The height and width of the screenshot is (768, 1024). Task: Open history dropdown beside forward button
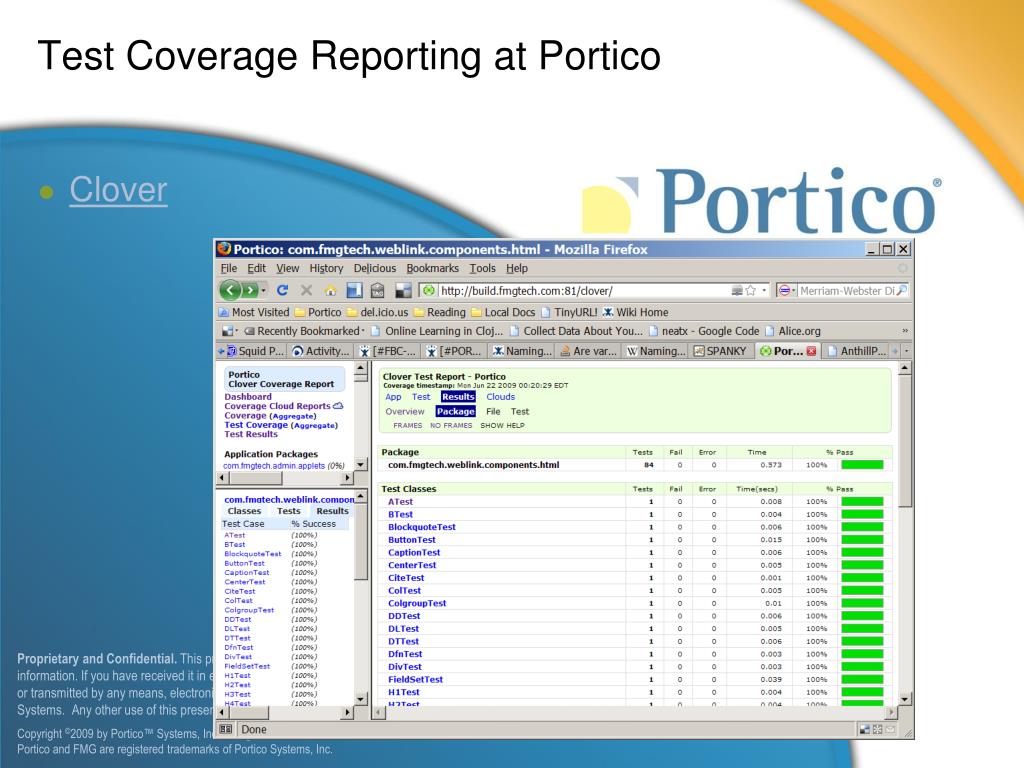pos(264,291)
